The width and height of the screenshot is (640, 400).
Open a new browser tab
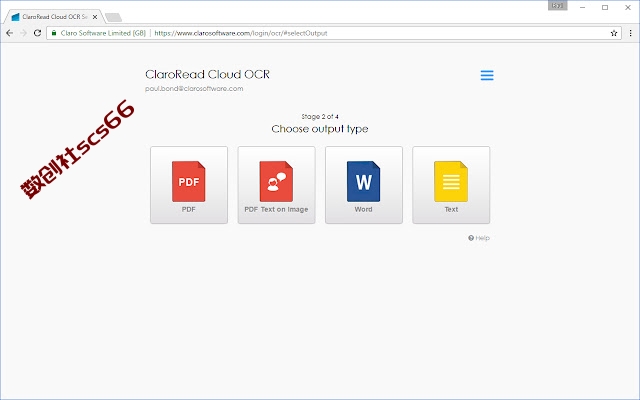pos(113,17)
